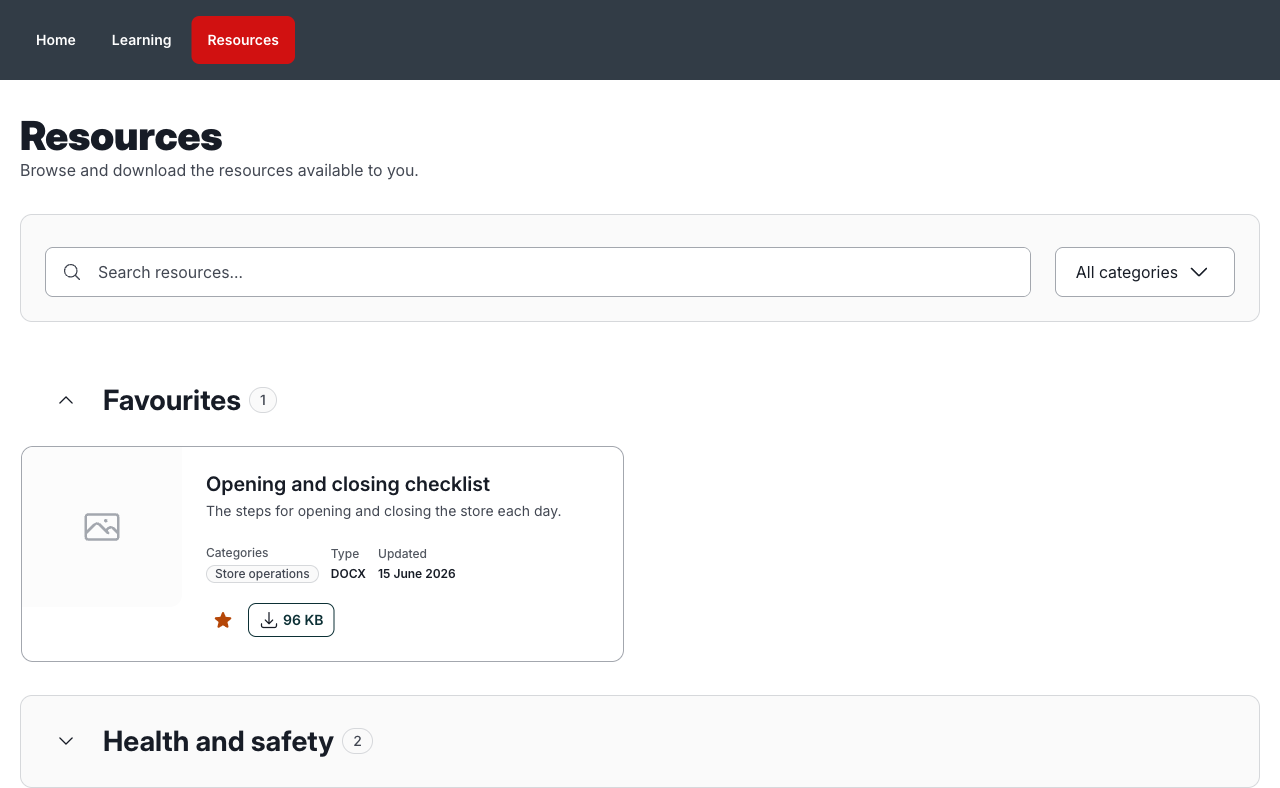Click the placeholder thumbnail image of checklist
This screenshot has width=1280, height=788.
(102, 527)
